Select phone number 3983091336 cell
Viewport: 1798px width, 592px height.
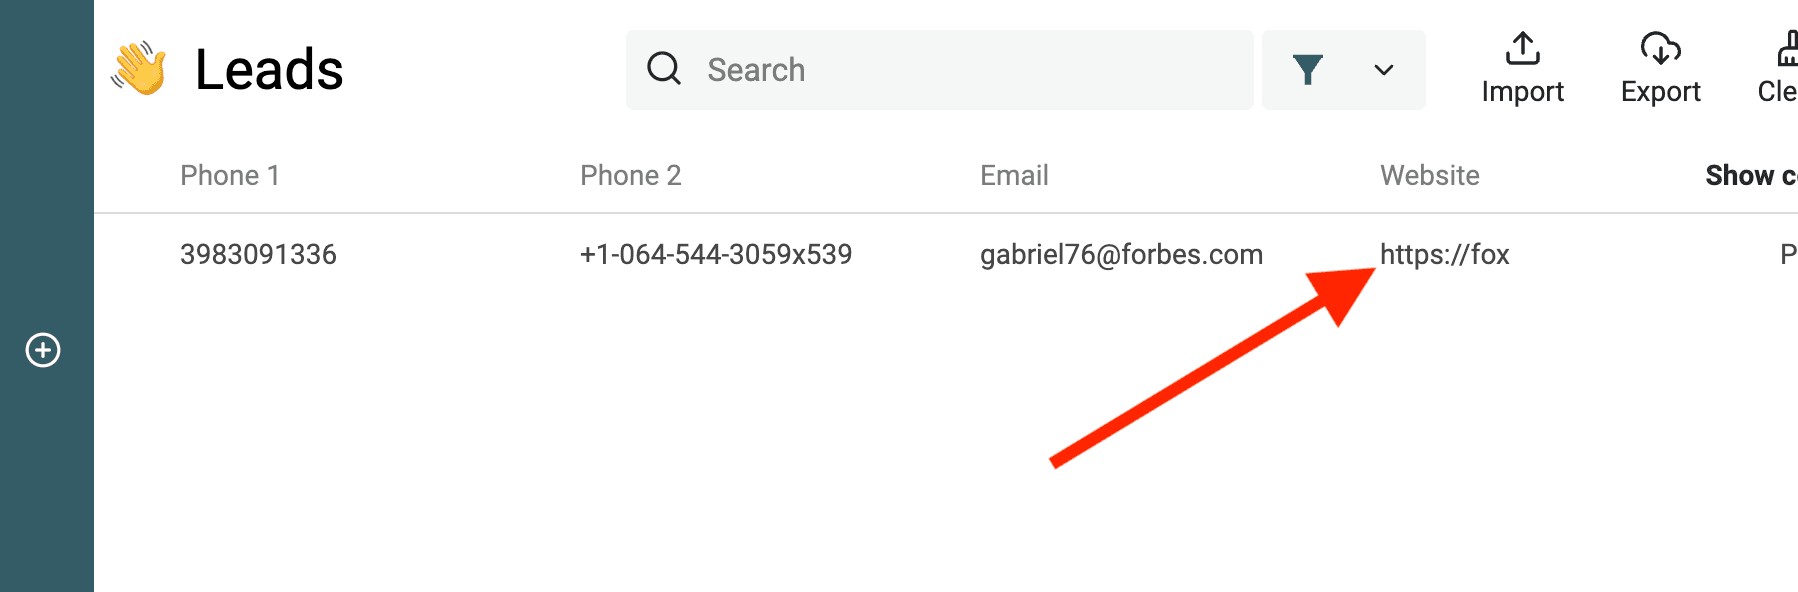point(258,255)
